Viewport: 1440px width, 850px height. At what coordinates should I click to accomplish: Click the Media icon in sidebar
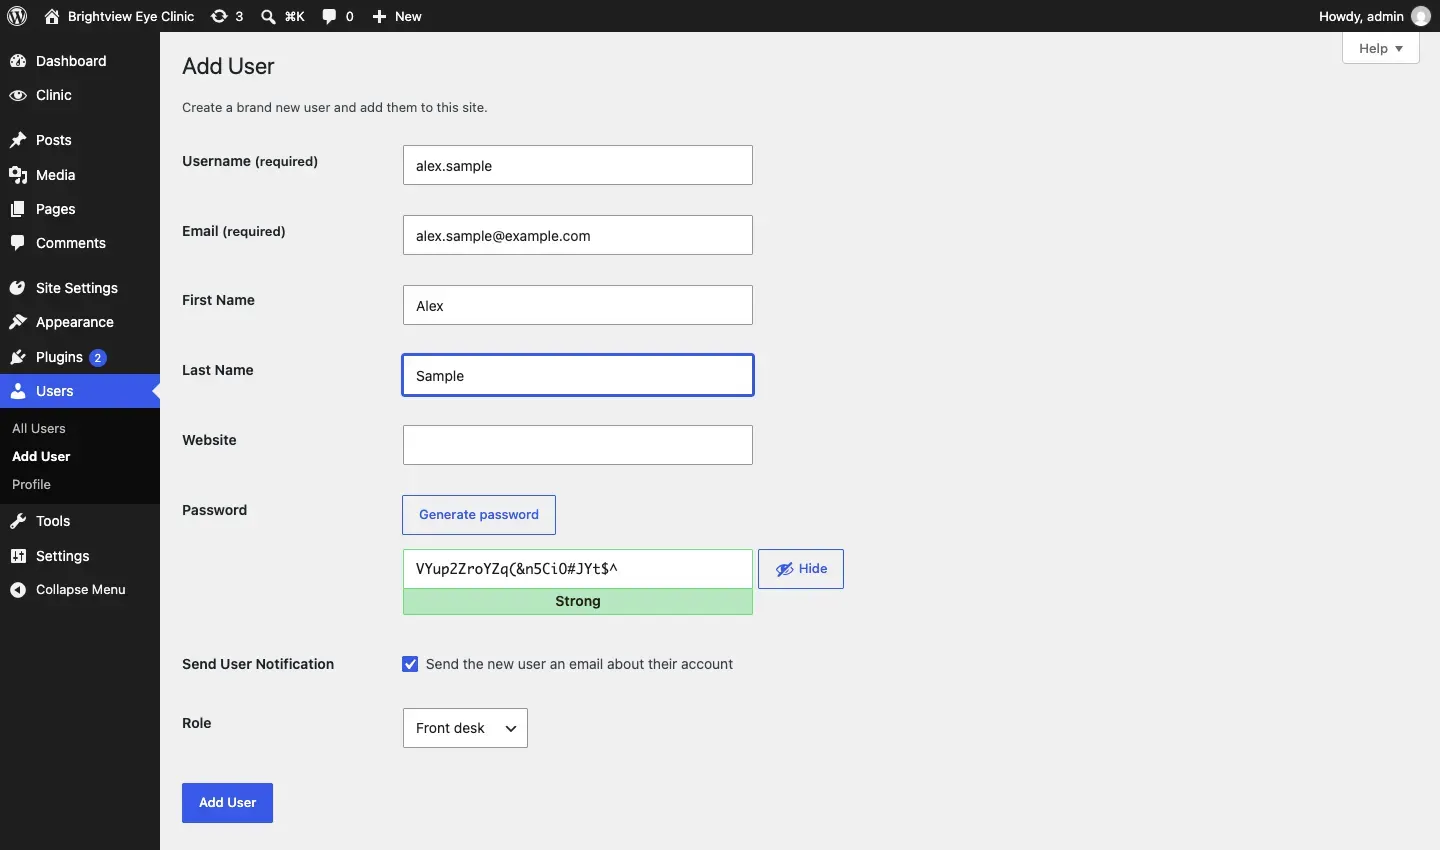[18, 175]
